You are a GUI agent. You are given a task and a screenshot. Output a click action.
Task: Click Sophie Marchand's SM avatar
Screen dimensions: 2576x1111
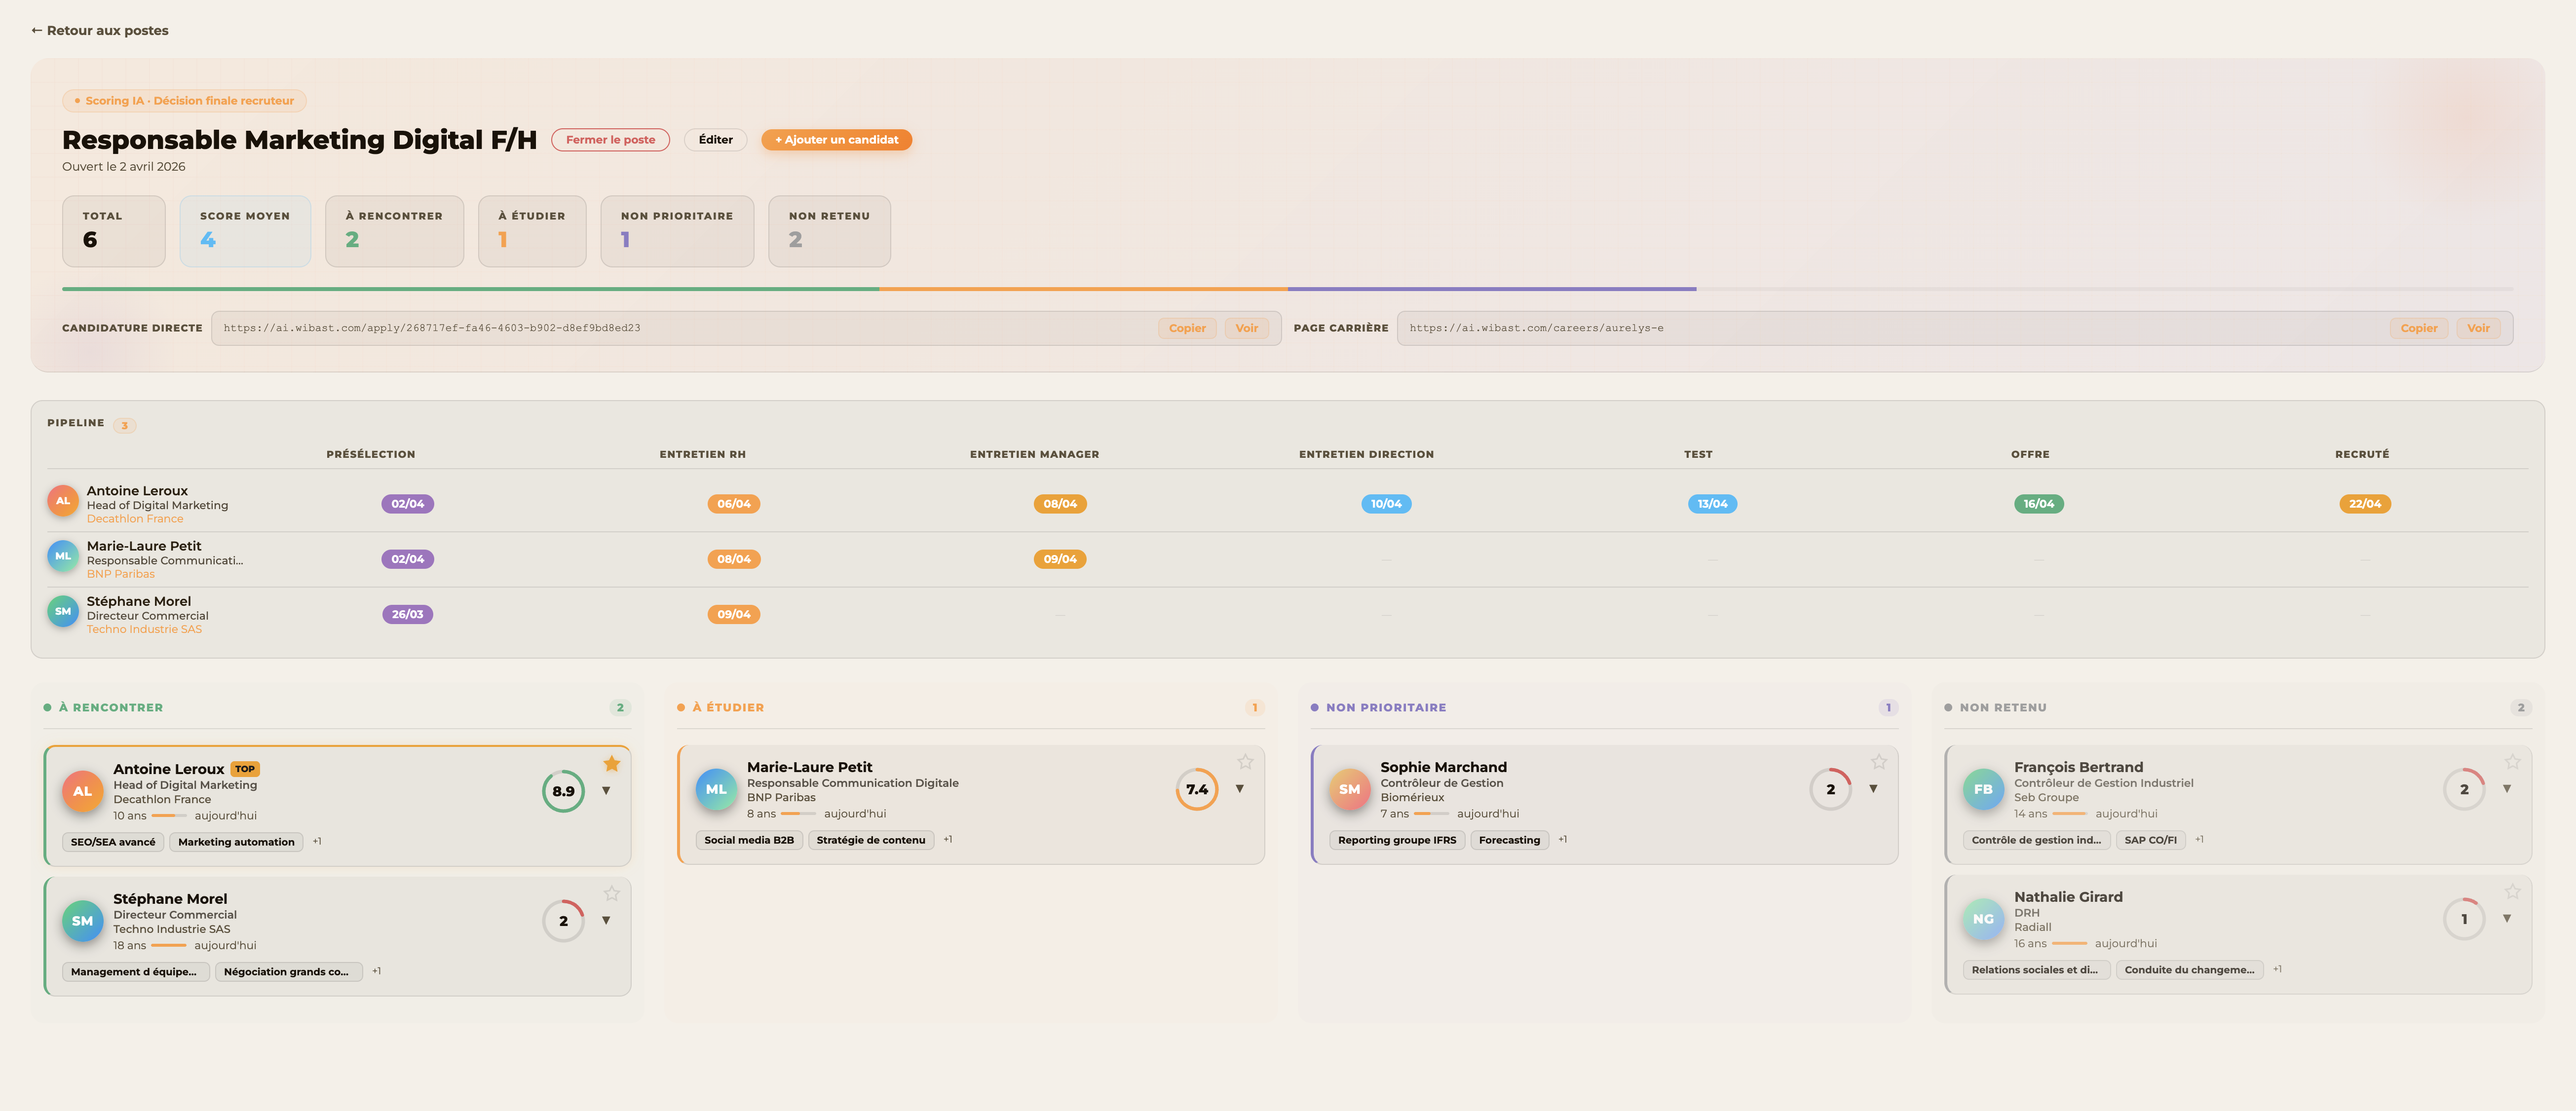click(x=1349, y=790)
